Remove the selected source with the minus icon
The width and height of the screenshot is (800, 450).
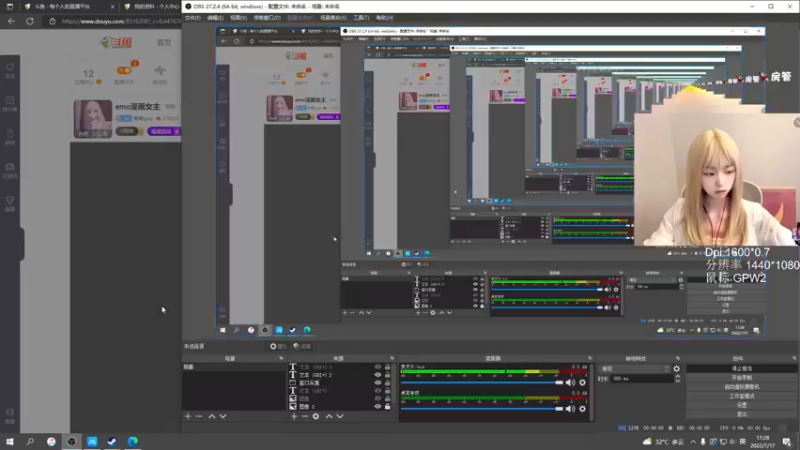coord(305,416)
